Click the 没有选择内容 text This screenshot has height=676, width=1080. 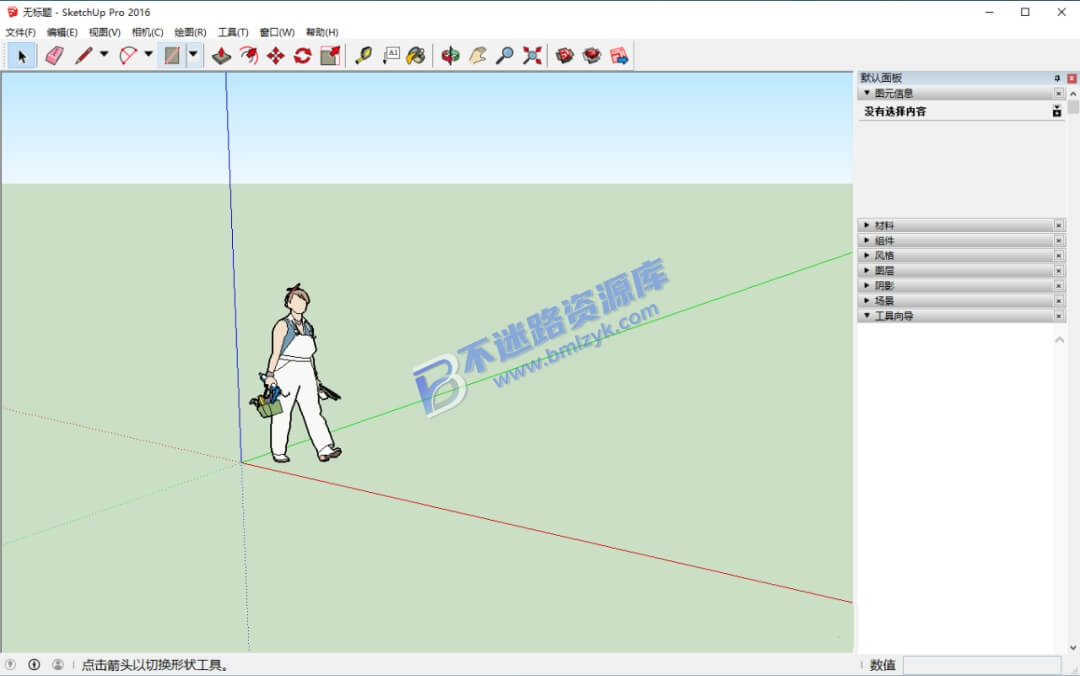pyautogui.click(x=895, y=111)
